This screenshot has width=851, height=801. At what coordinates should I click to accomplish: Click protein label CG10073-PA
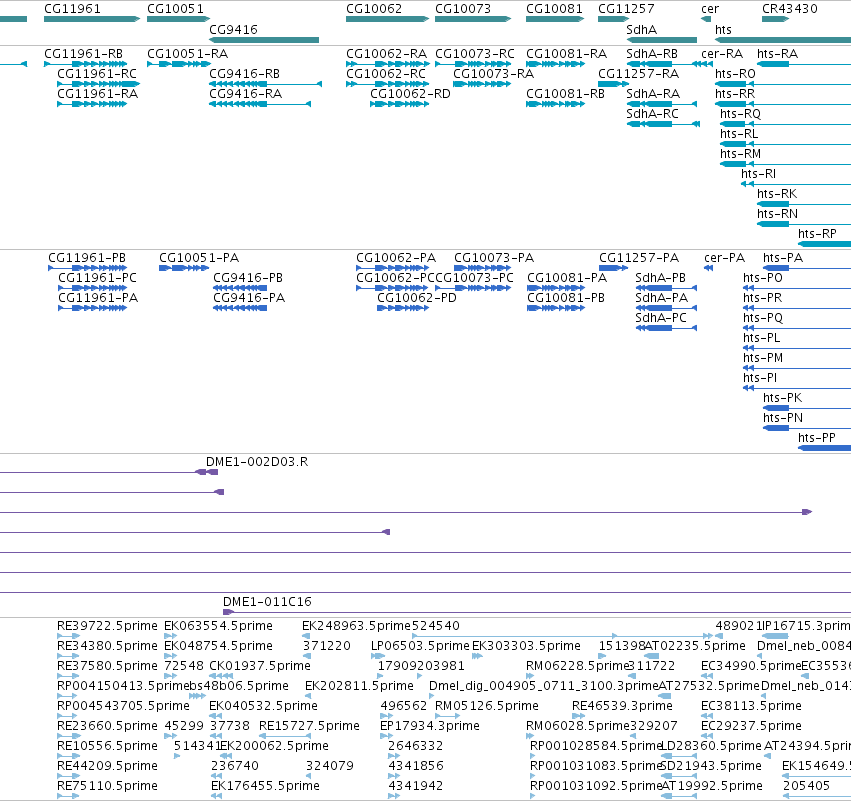494,258
